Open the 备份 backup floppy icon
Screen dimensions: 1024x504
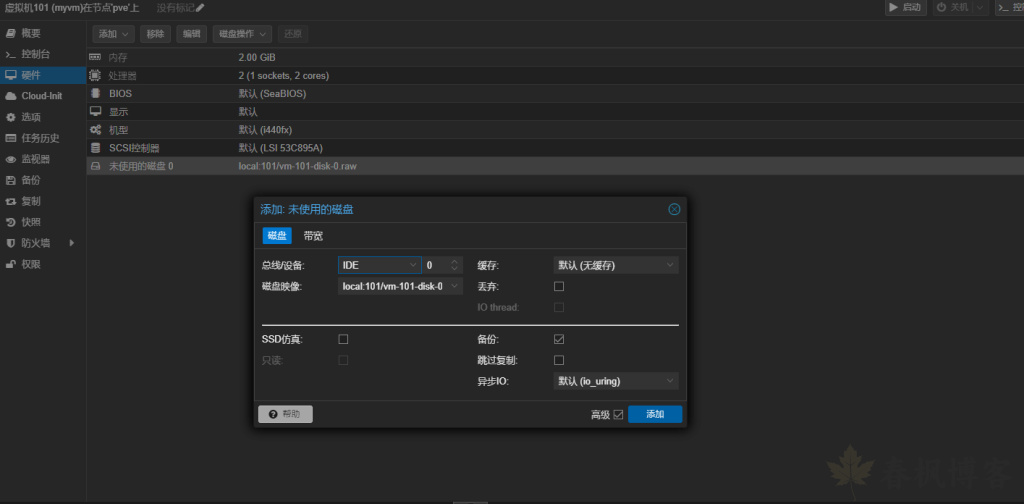[11, 180]
